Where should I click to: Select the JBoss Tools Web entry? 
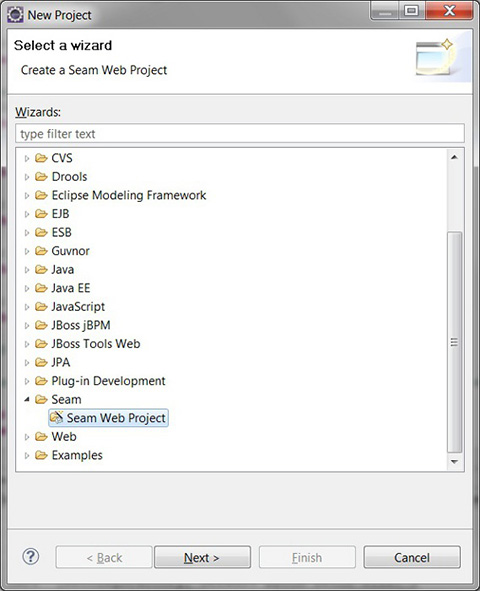[96, 344]
